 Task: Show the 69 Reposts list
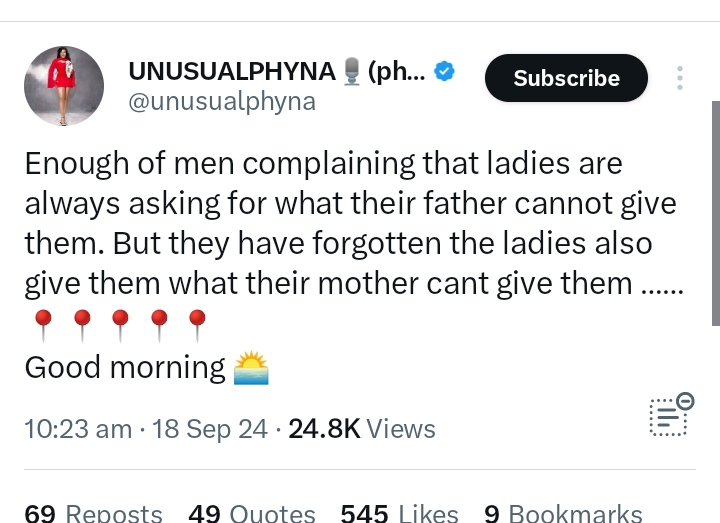pyautogui.click(x=93, y=513)
